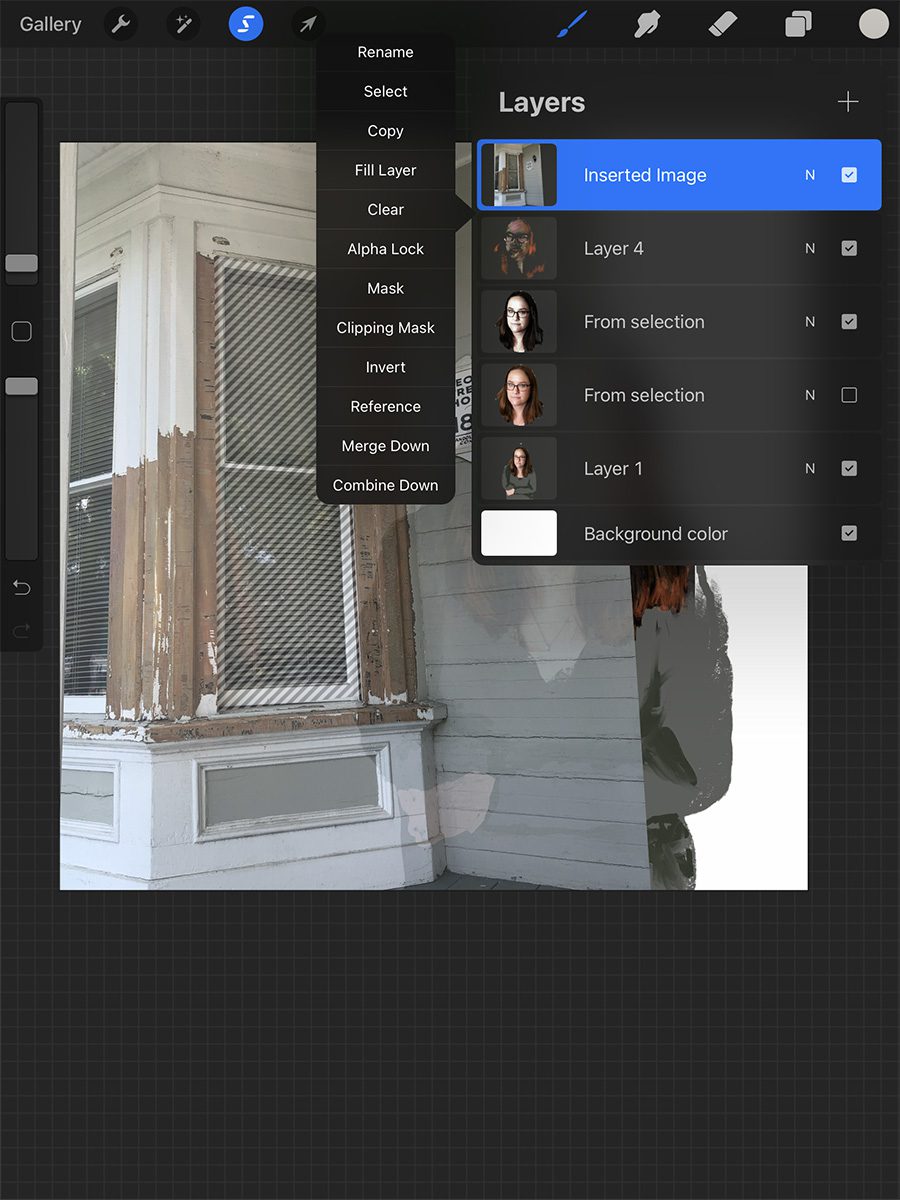Screen dimensions: 900x1200
Task: Hide the Layer 4 layer
Action: pyautogui.click(x=849, y=248)
